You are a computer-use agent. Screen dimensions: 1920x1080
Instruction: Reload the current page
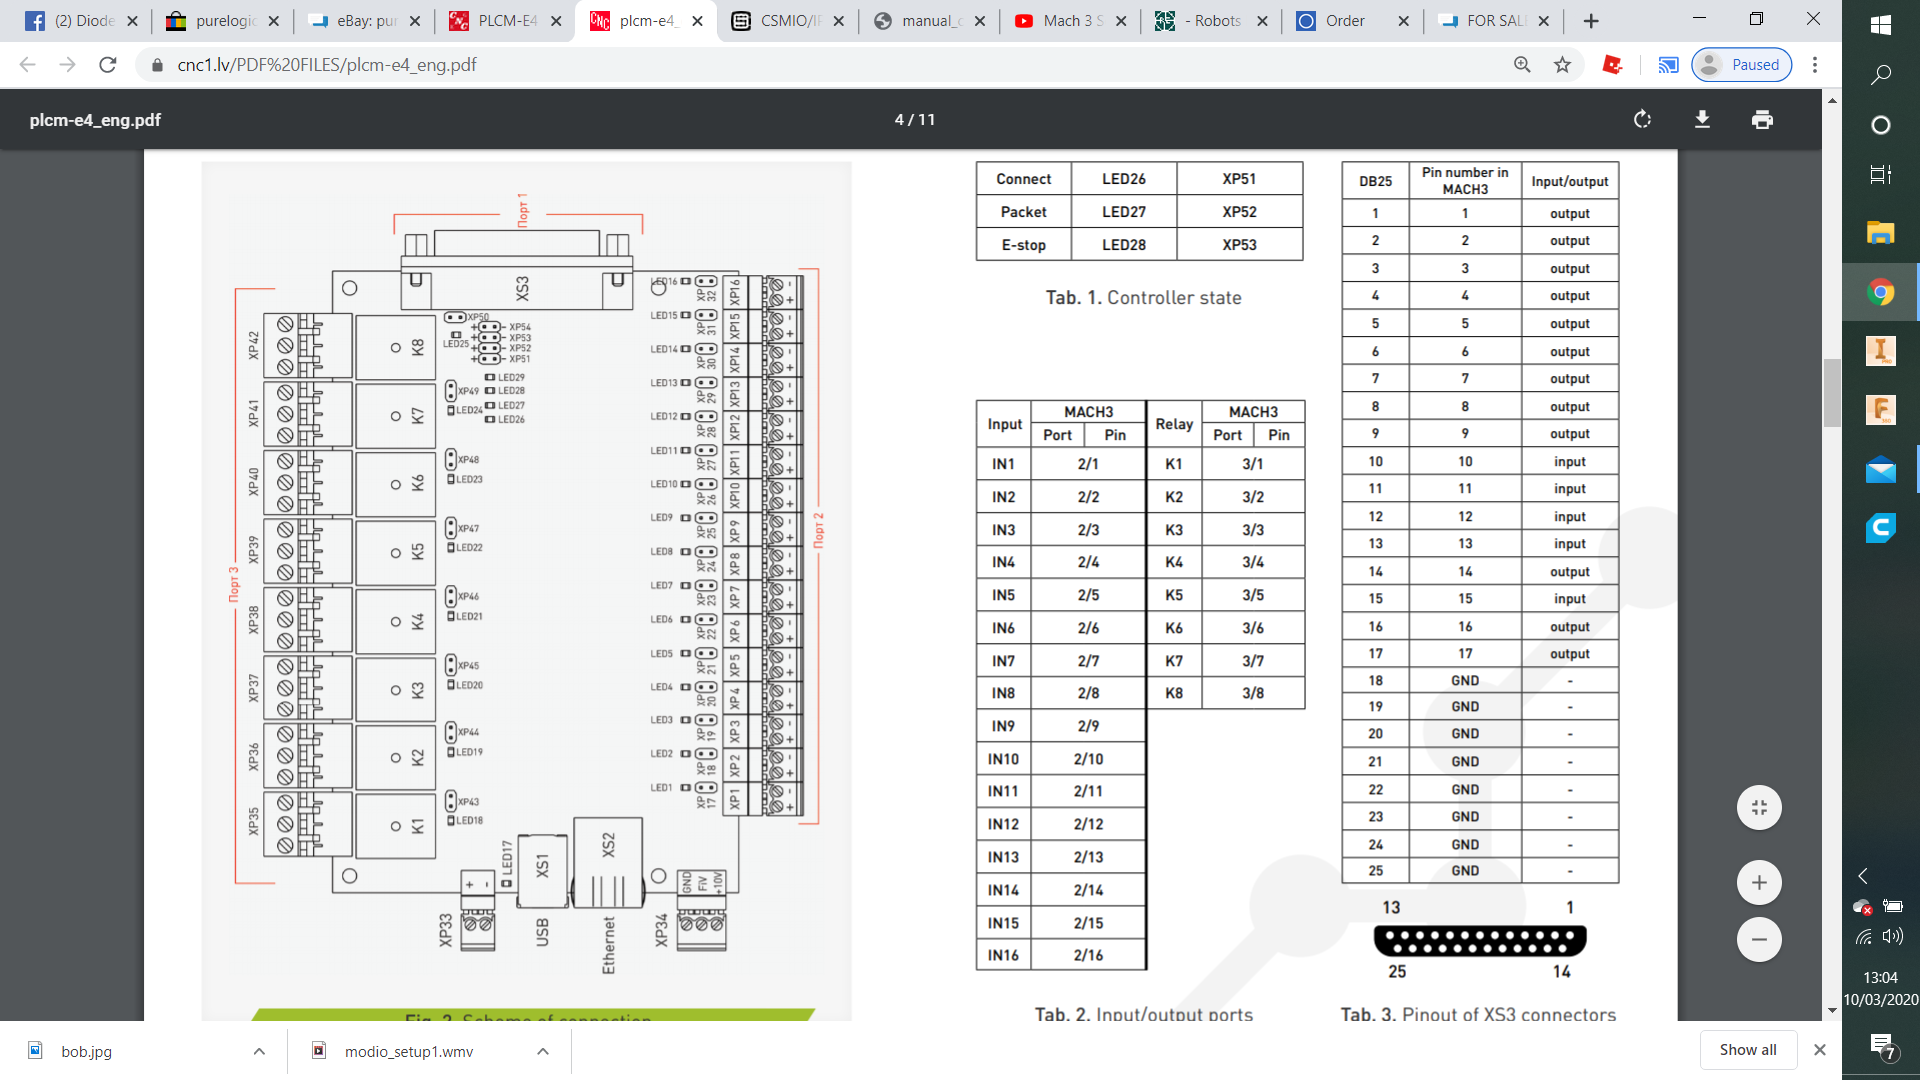tap(108, 65)
